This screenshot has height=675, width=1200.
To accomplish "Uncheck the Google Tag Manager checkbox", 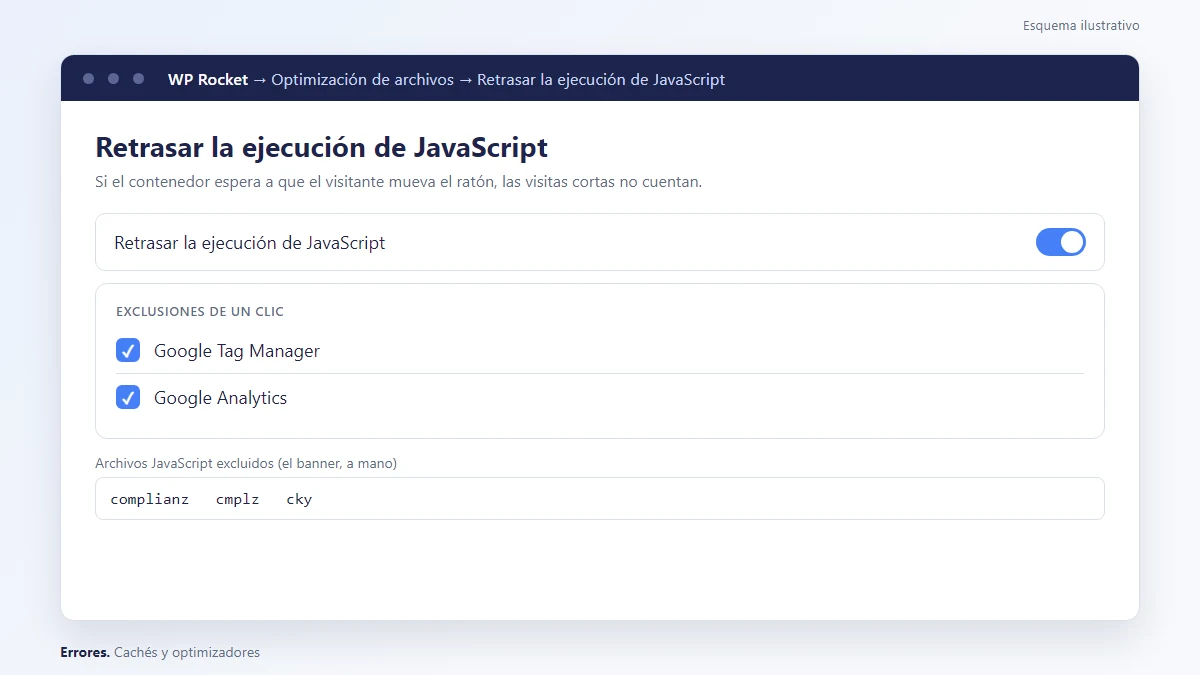I will coord(128,350).
